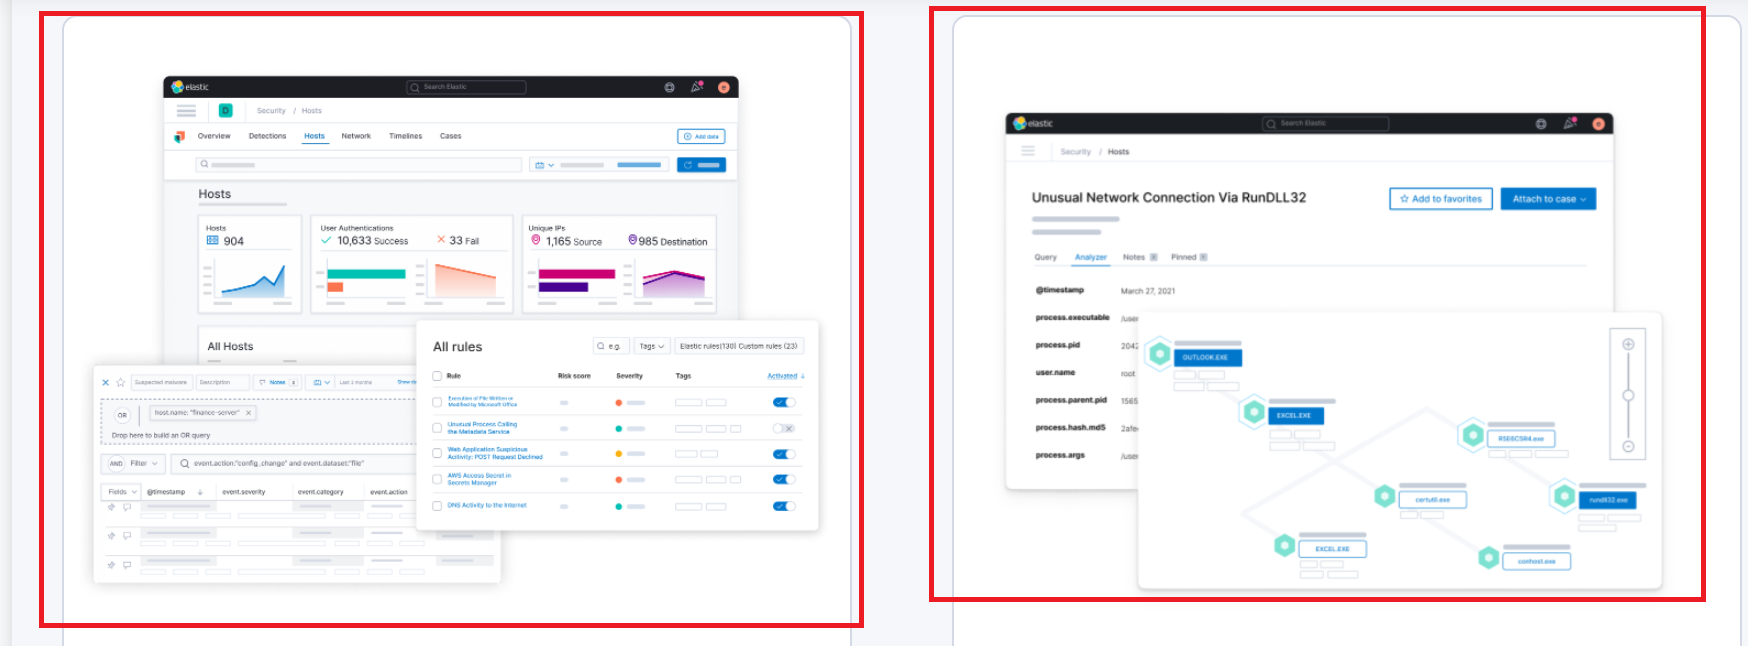
Task: Click the All rules search box
Action: coord(611,346)
